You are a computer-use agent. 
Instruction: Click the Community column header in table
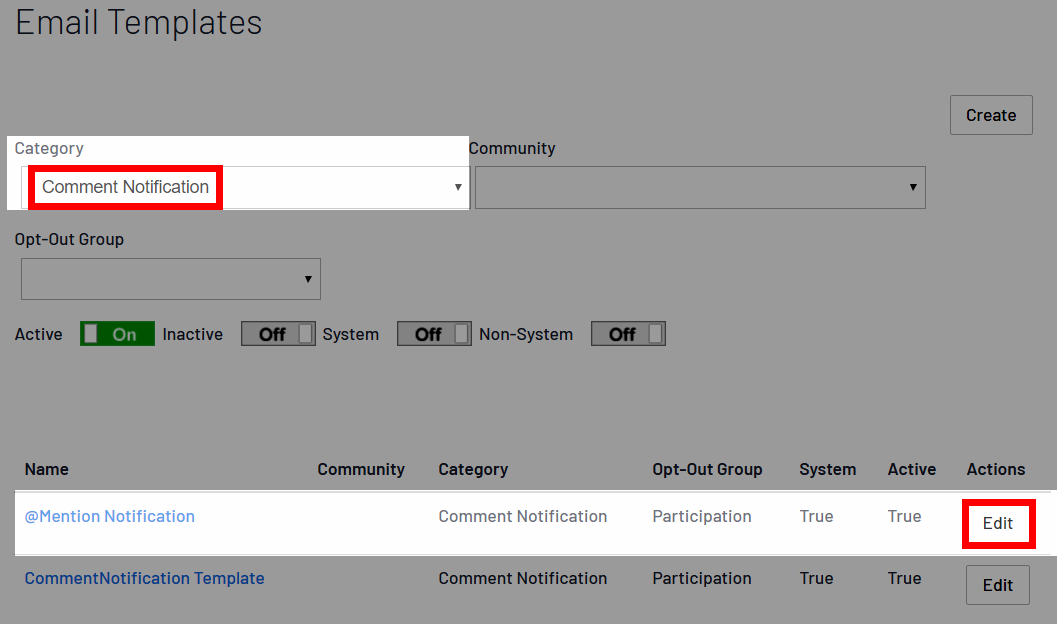361,469
